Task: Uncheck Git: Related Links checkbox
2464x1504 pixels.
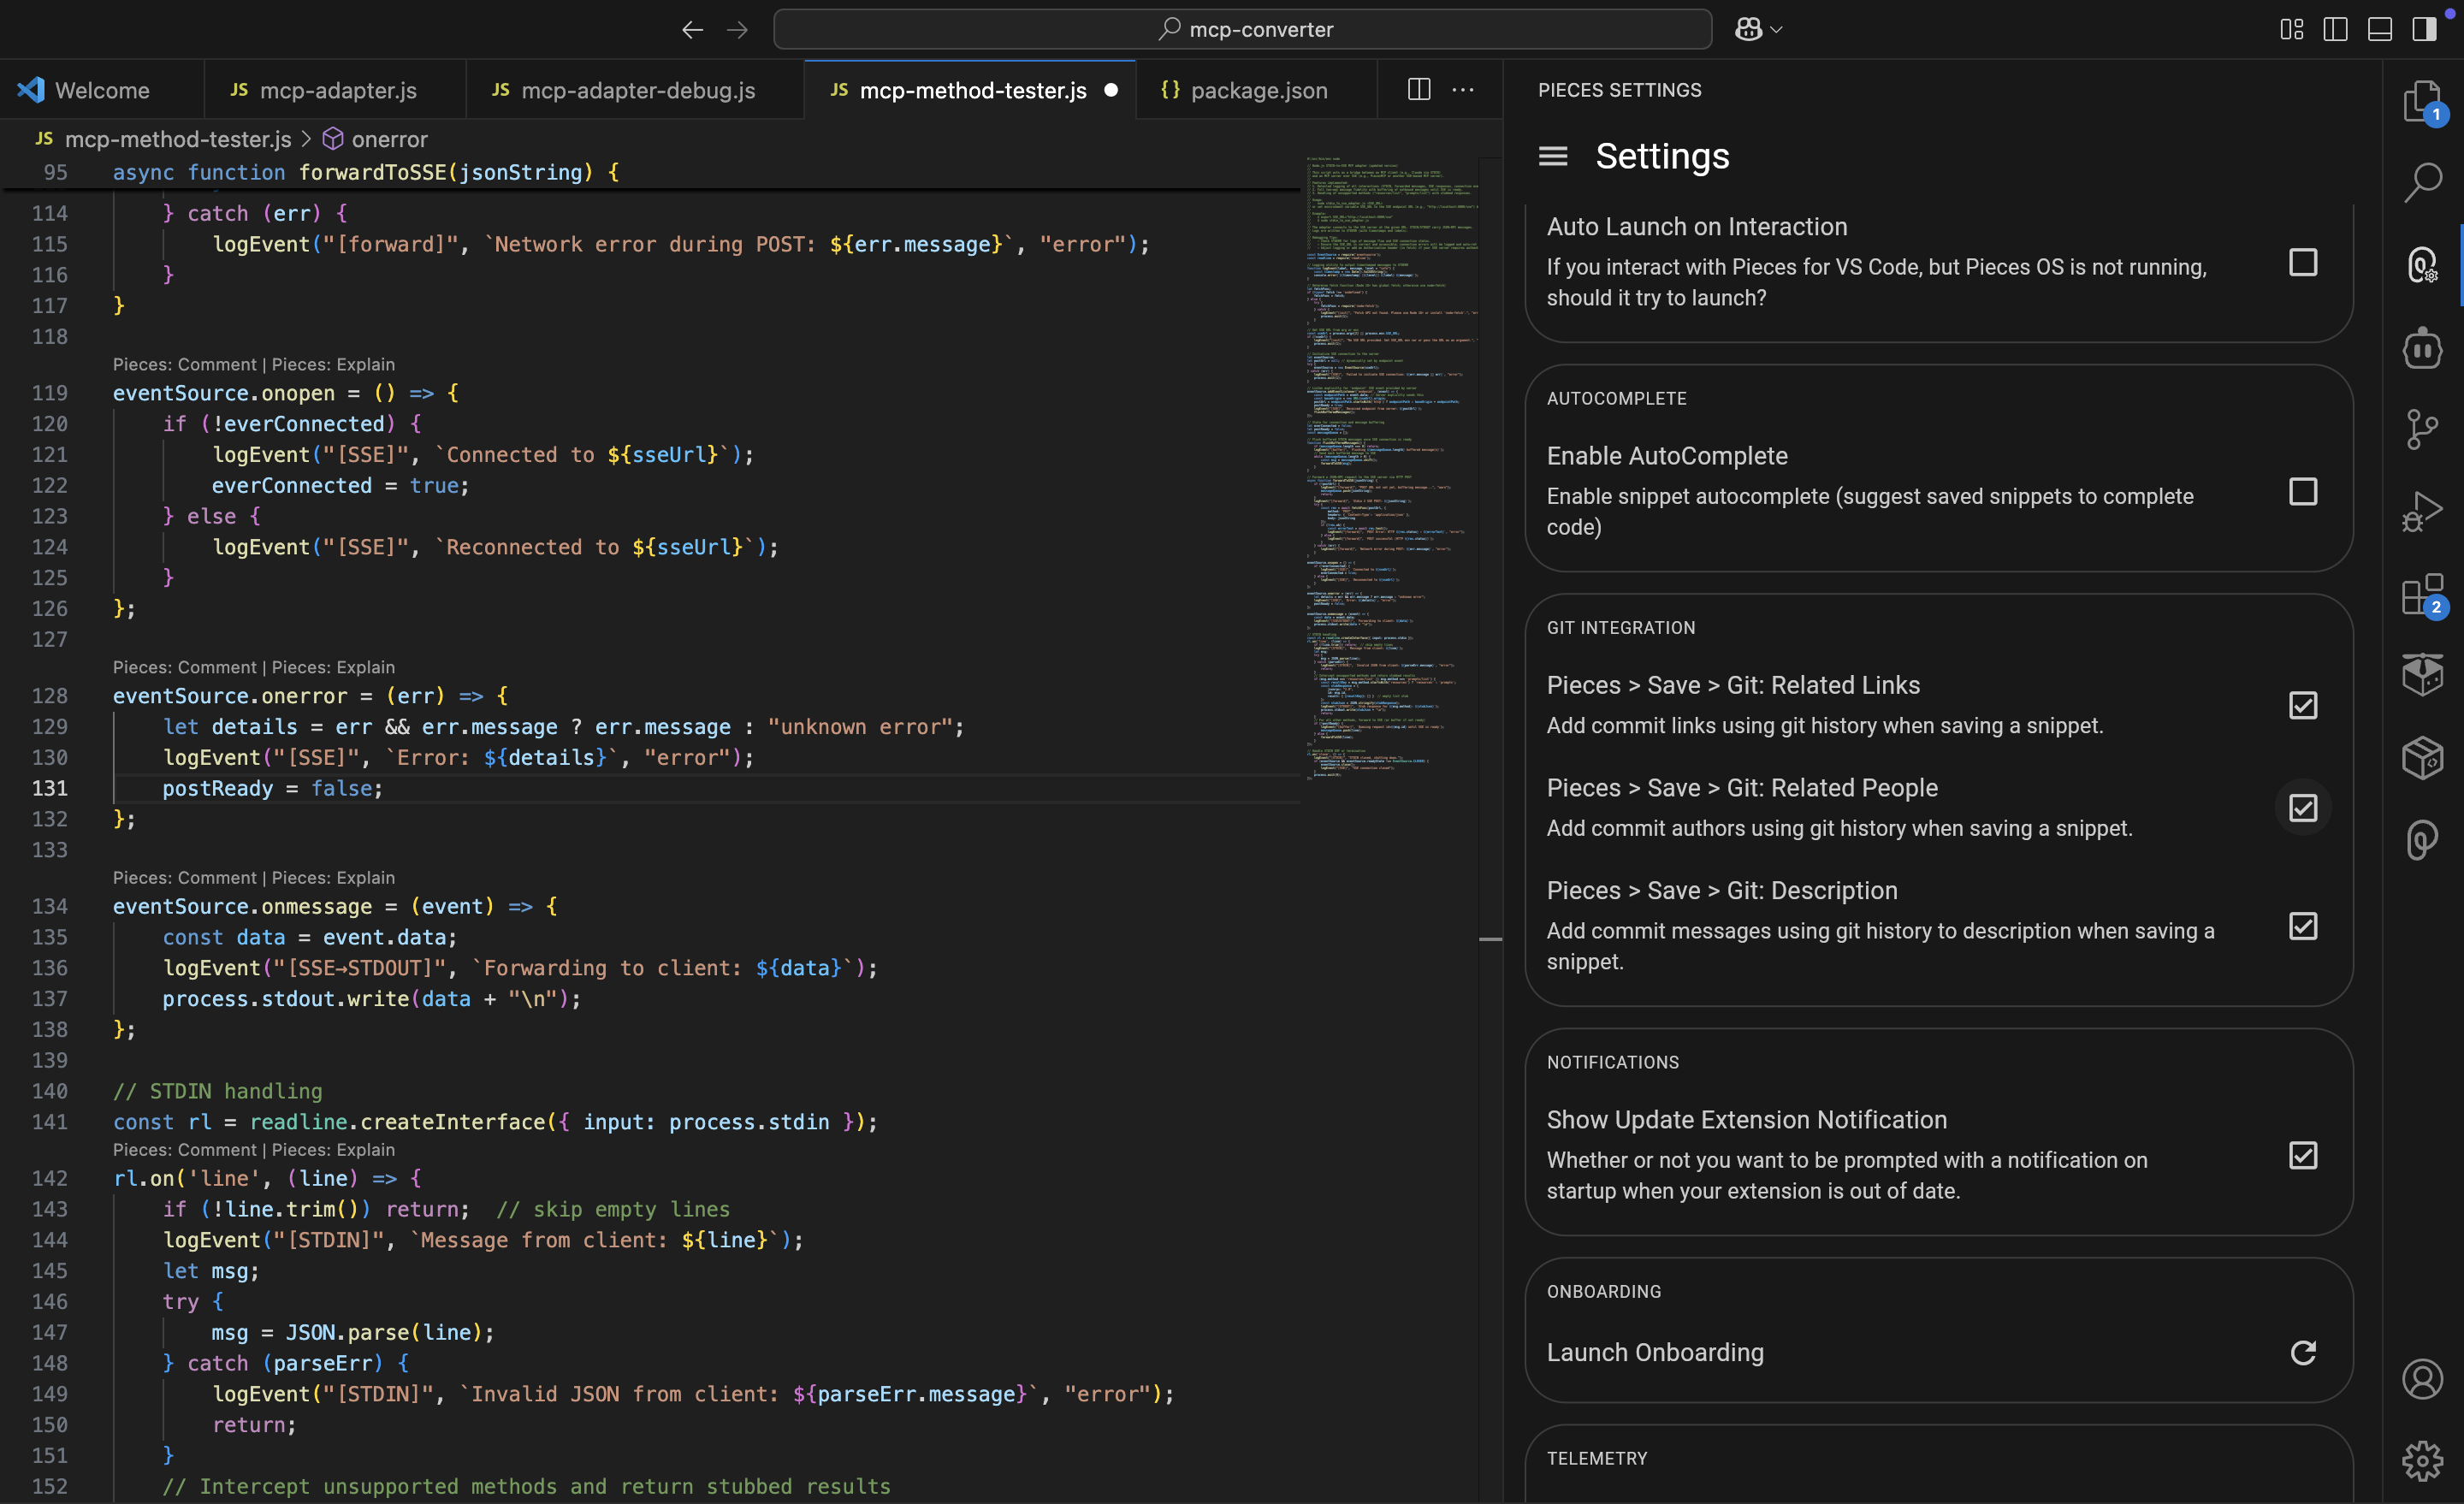Action: [2303, 705]
